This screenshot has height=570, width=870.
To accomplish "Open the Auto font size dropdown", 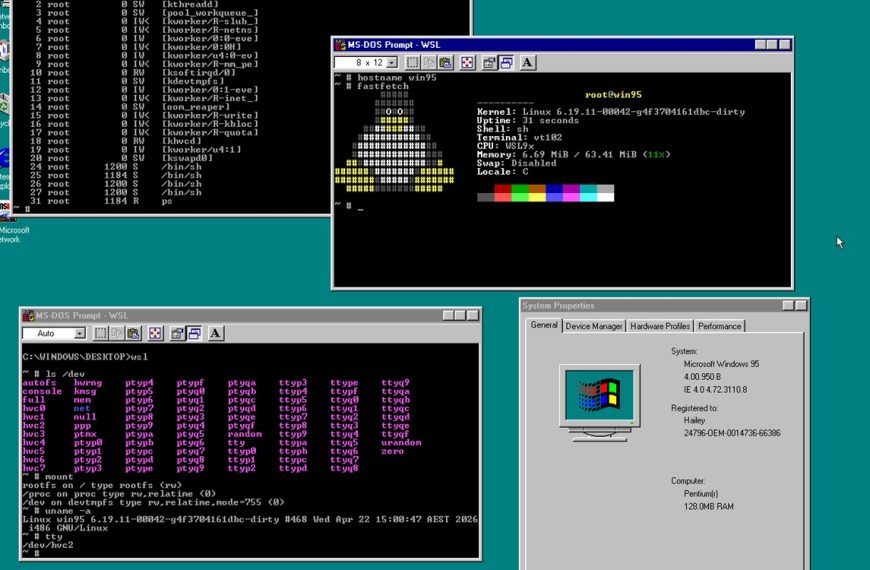I will (80, 333).
